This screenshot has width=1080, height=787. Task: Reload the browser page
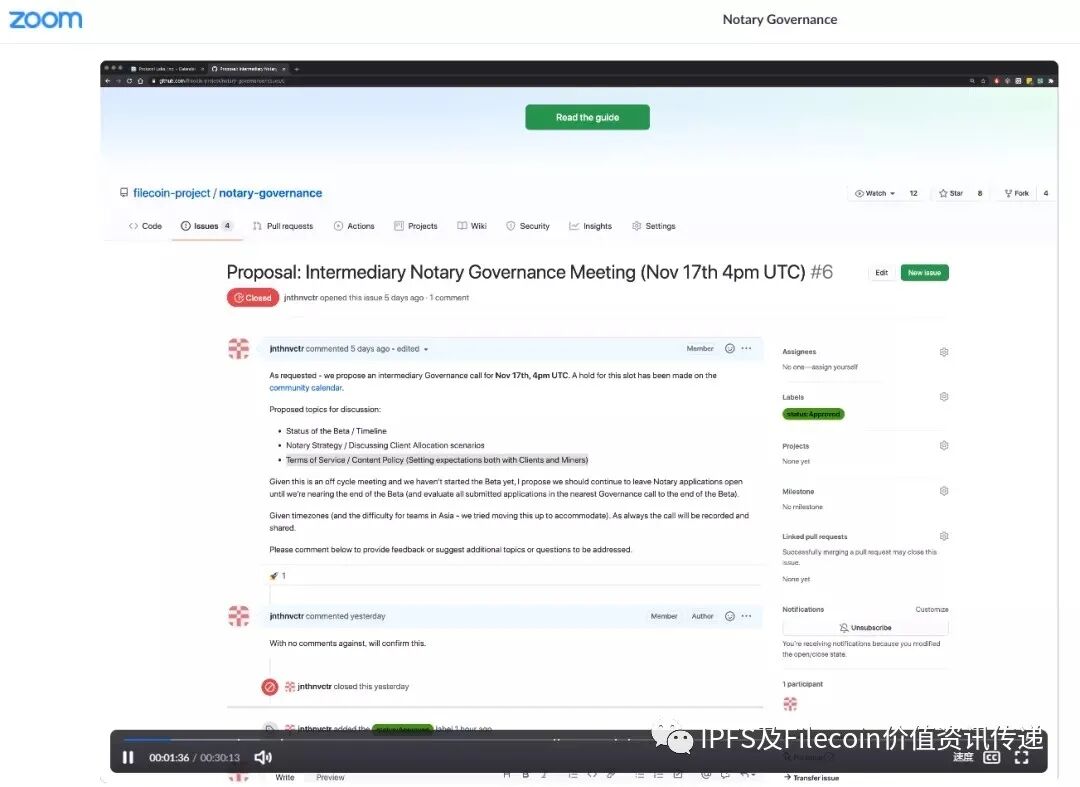(129, 81)
